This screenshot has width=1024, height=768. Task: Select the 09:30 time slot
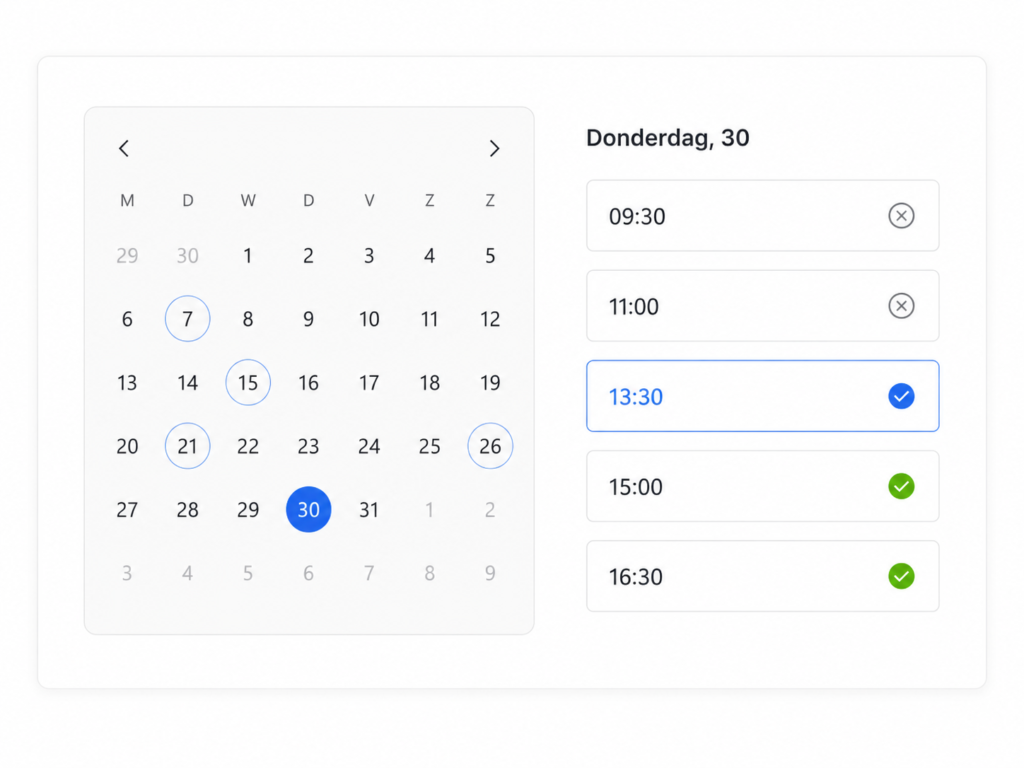(x=763, y=216)
